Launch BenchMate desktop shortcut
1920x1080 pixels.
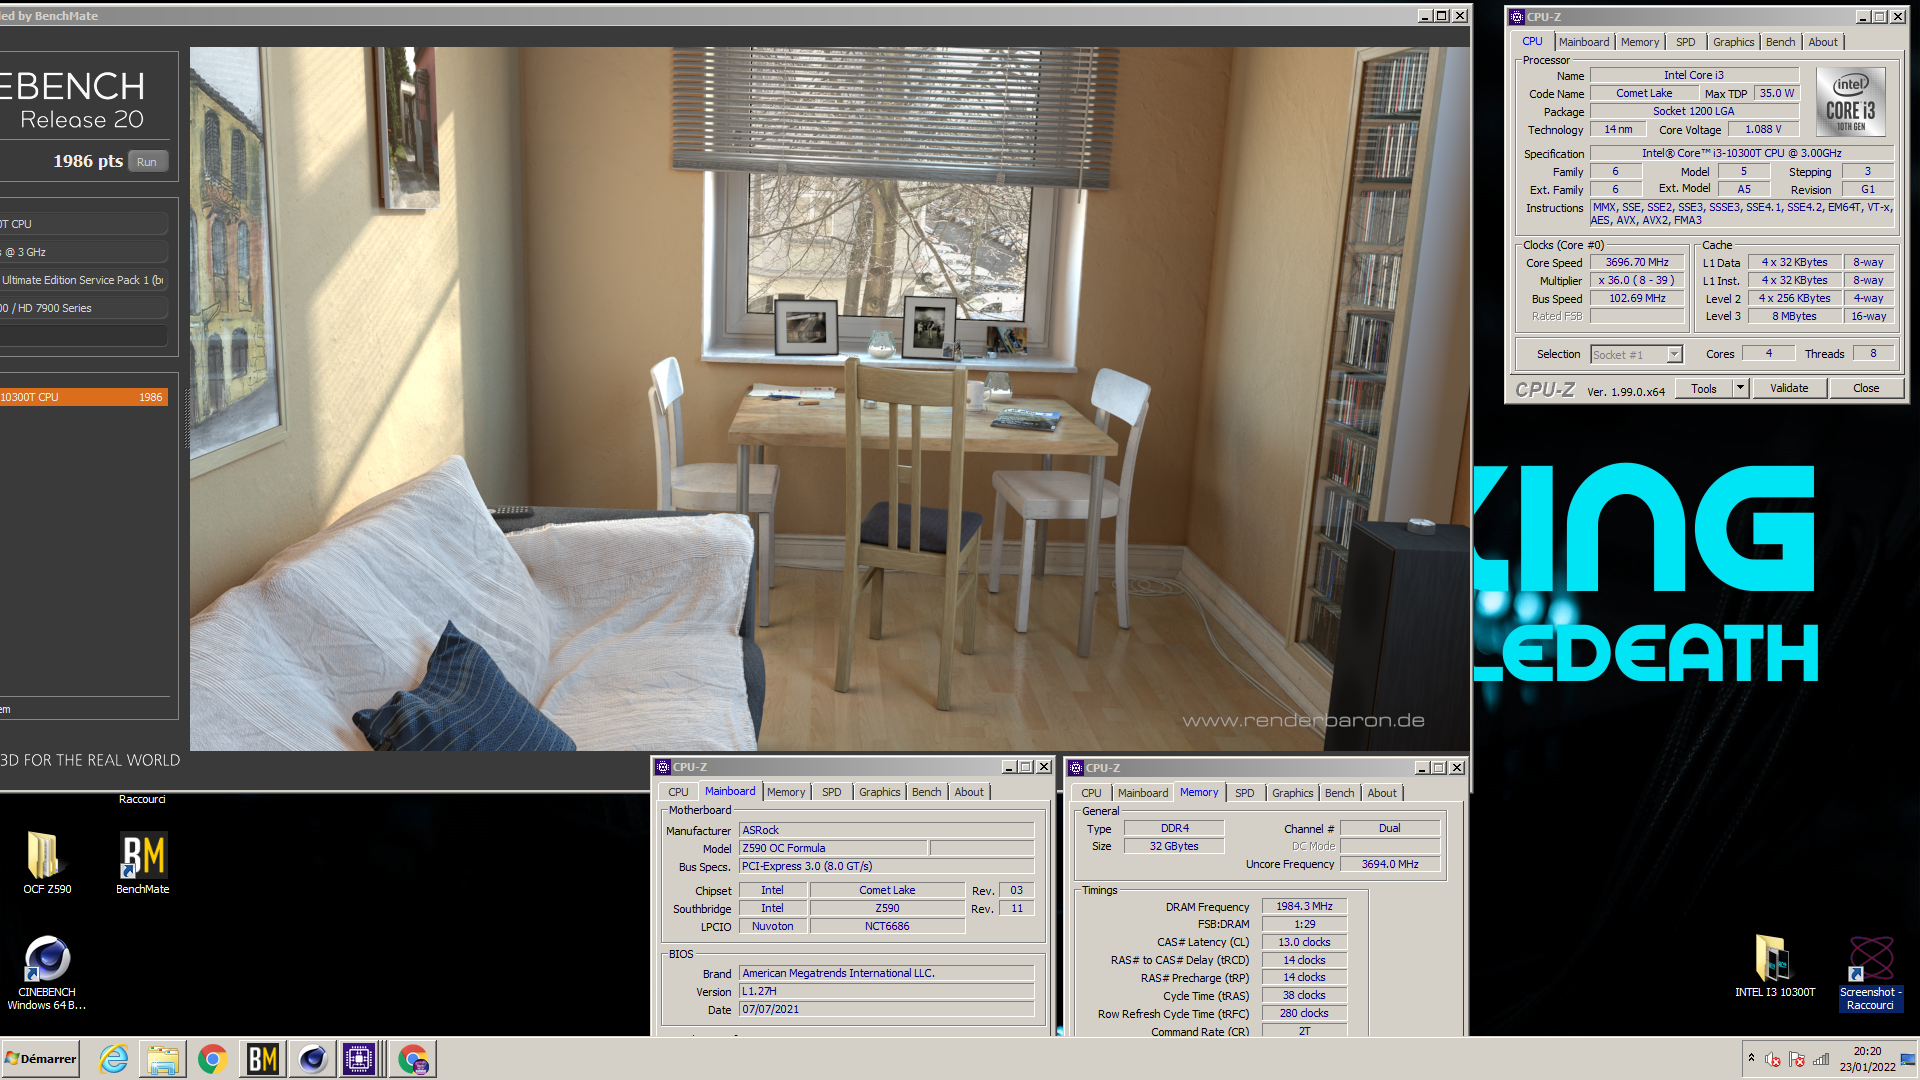click(143, 862)
